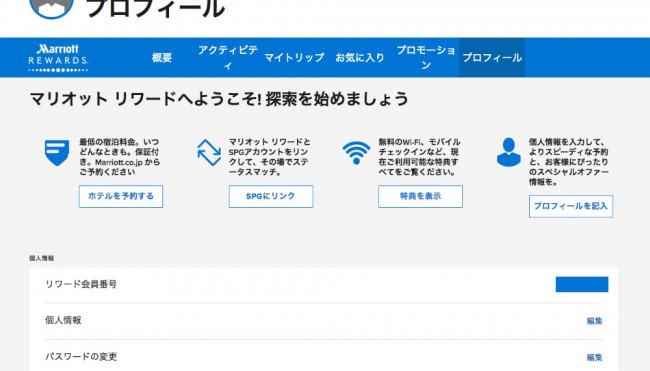Click the ホテルを予約する button
Viewport: 650px width, 371px height.
[121, 196]
